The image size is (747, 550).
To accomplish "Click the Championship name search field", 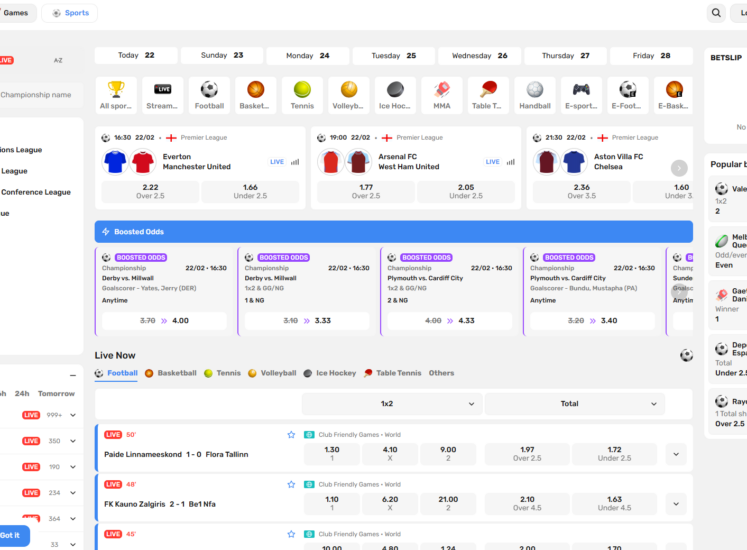I will (x=36, y=95).
